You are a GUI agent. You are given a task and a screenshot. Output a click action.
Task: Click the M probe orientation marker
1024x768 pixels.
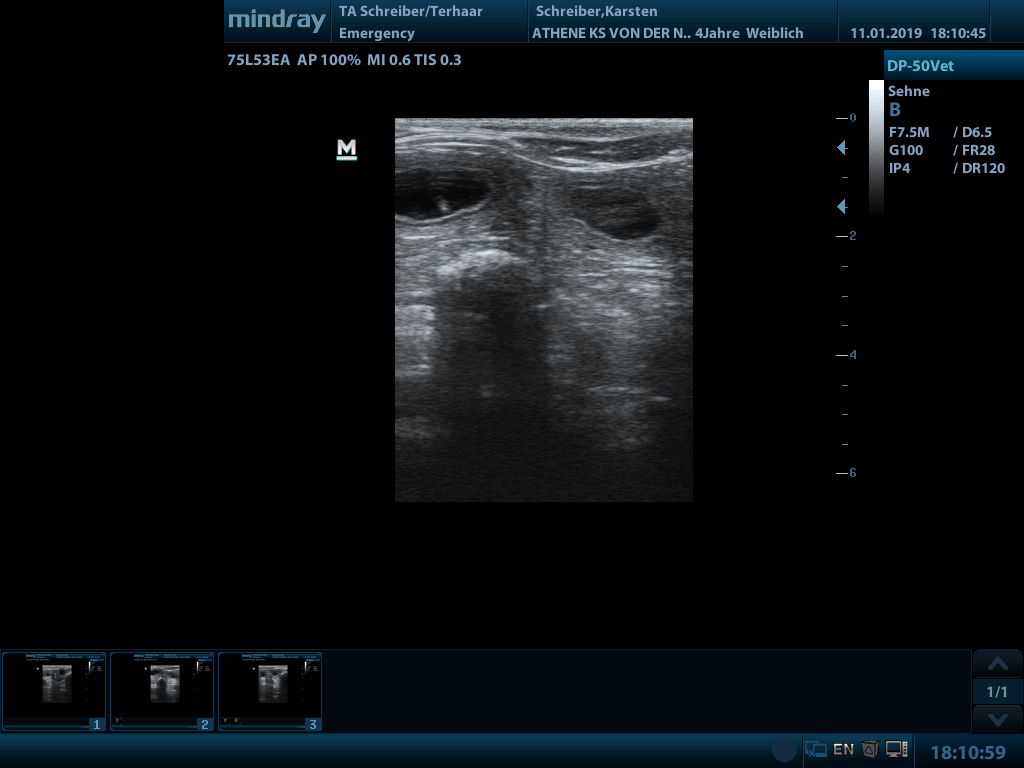346,149
